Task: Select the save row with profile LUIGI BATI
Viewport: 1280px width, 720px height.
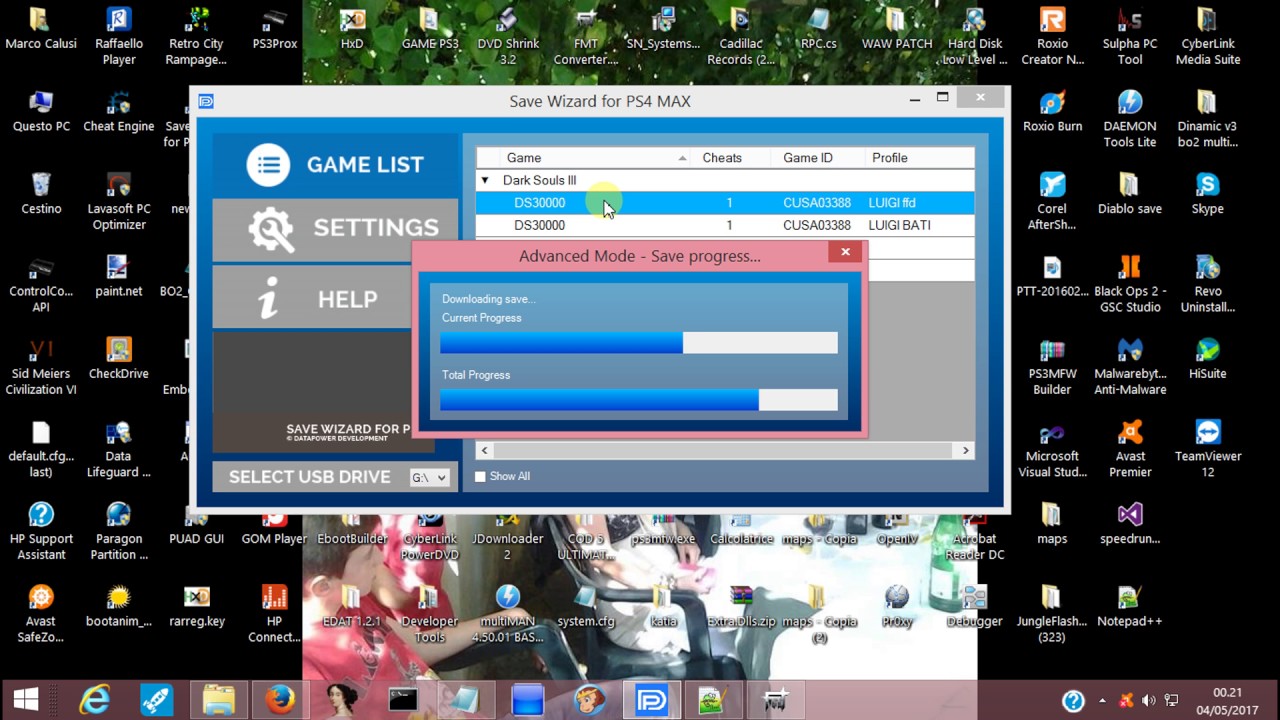Action: (x=725, y=225)
